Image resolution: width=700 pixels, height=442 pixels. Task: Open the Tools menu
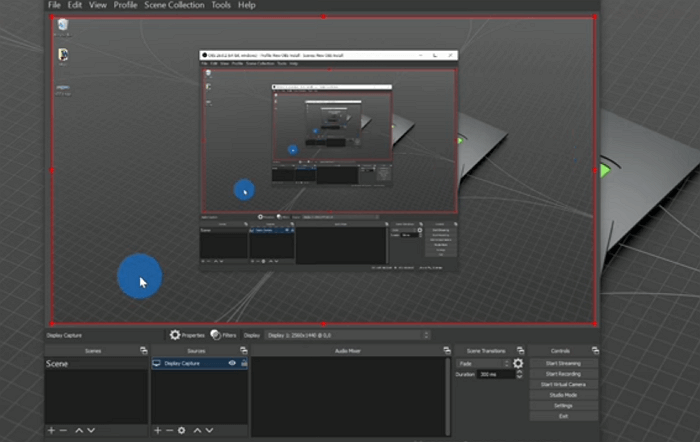point(220,6)
